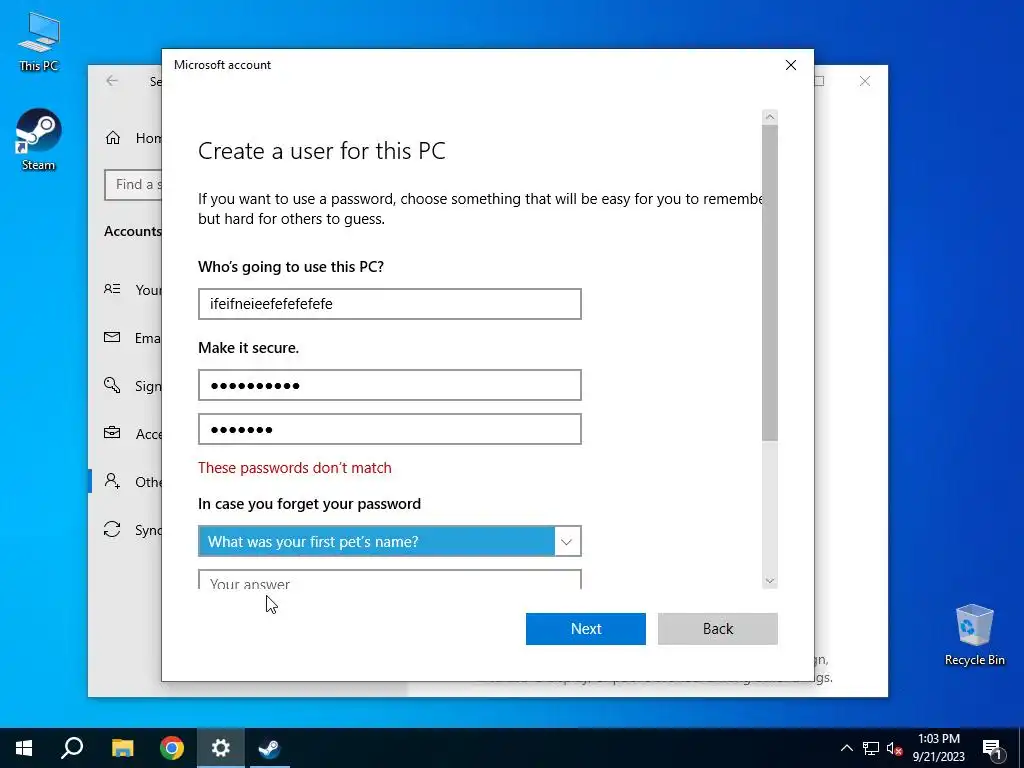Screen dimensions: 1024x768
Task: Open network status tray icon
Action: point(871,748)
